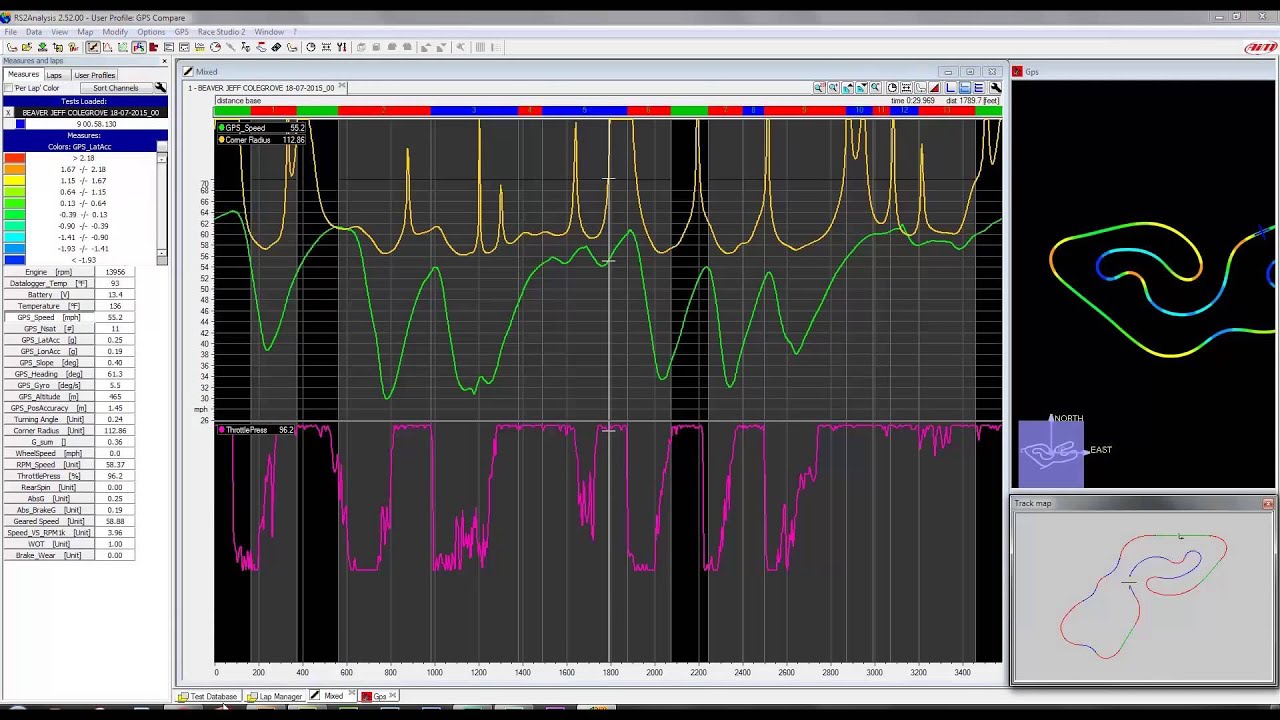
Task: Click the stopwatch clock icon in main toolbar
Action: point(310,47)
